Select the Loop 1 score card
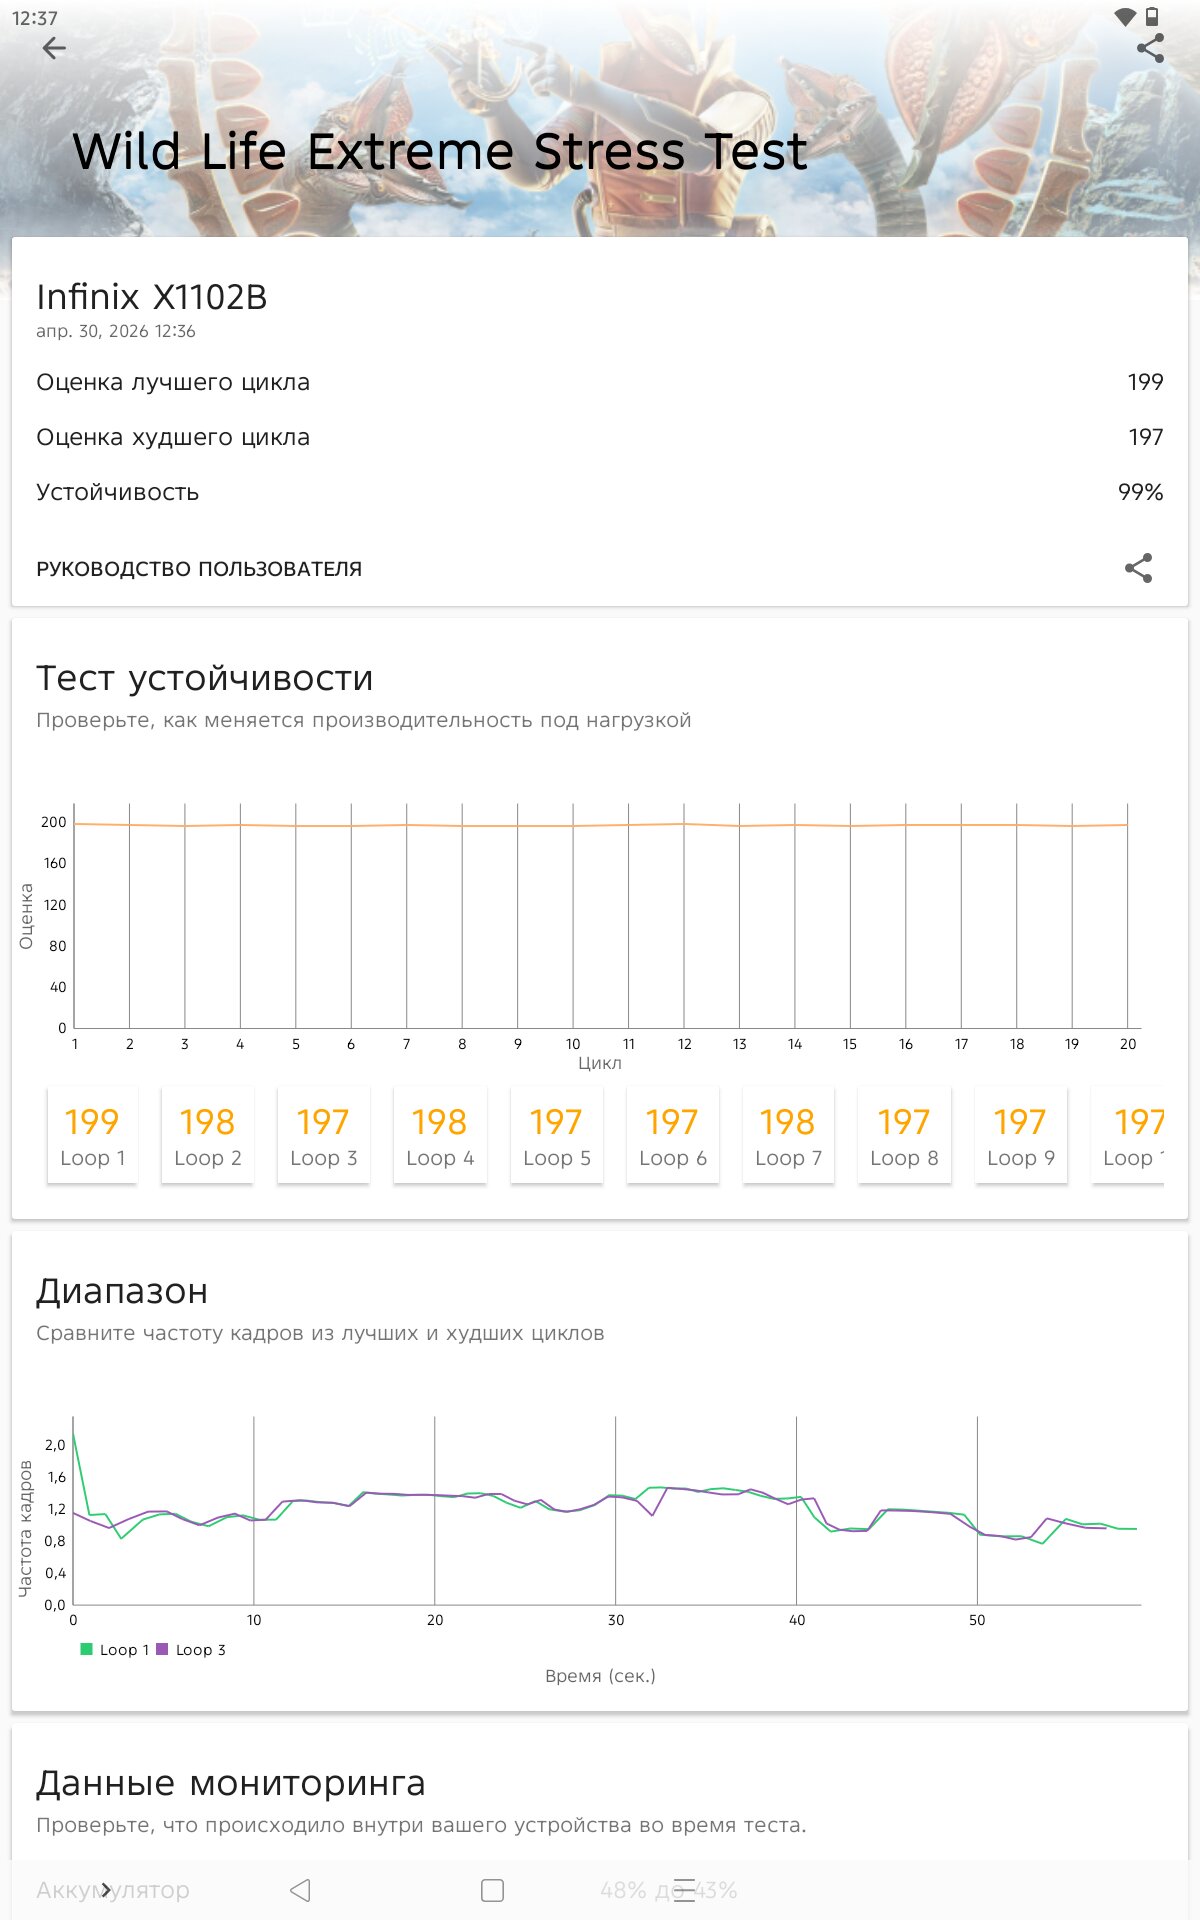Viewport: 1200px width, 1920px height. point(92,1136)
